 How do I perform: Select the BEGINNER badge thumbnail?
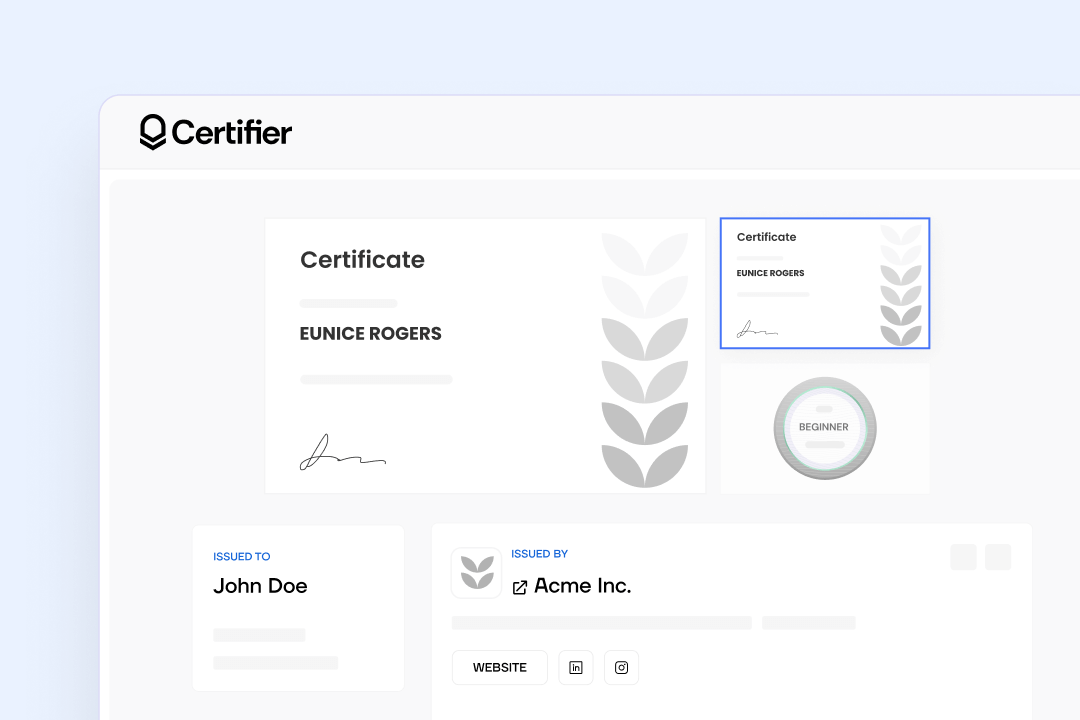tap(825, 429)
